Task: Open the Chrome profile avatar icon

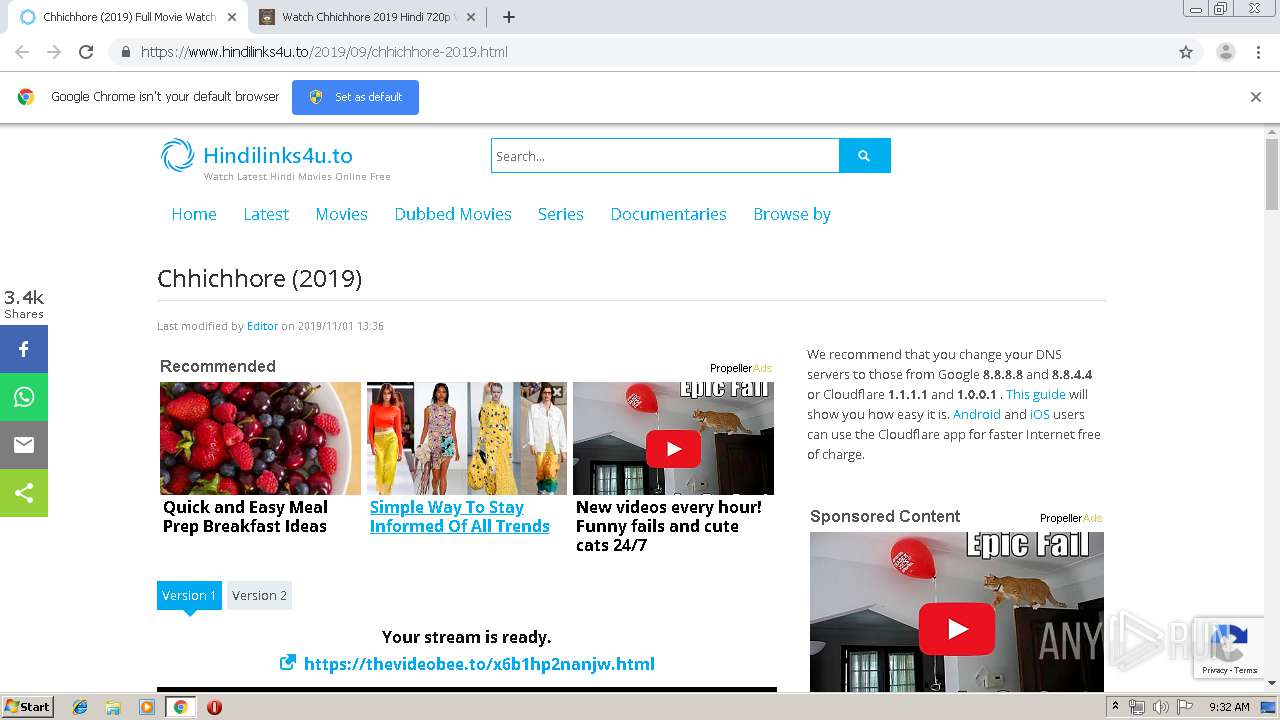Action: pyautogui.click(x=1225, y=52)
